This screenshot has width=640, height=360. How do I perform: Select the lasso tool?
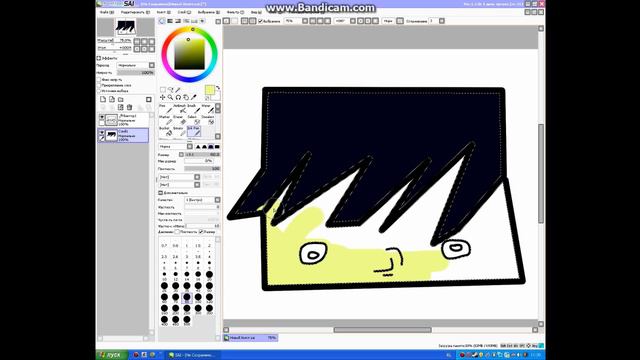tap(170, 89)
